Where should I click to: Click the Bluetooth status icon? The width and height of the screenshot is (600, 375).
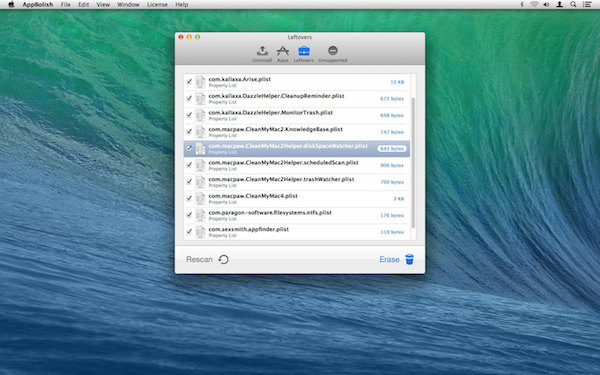[522, 5]
